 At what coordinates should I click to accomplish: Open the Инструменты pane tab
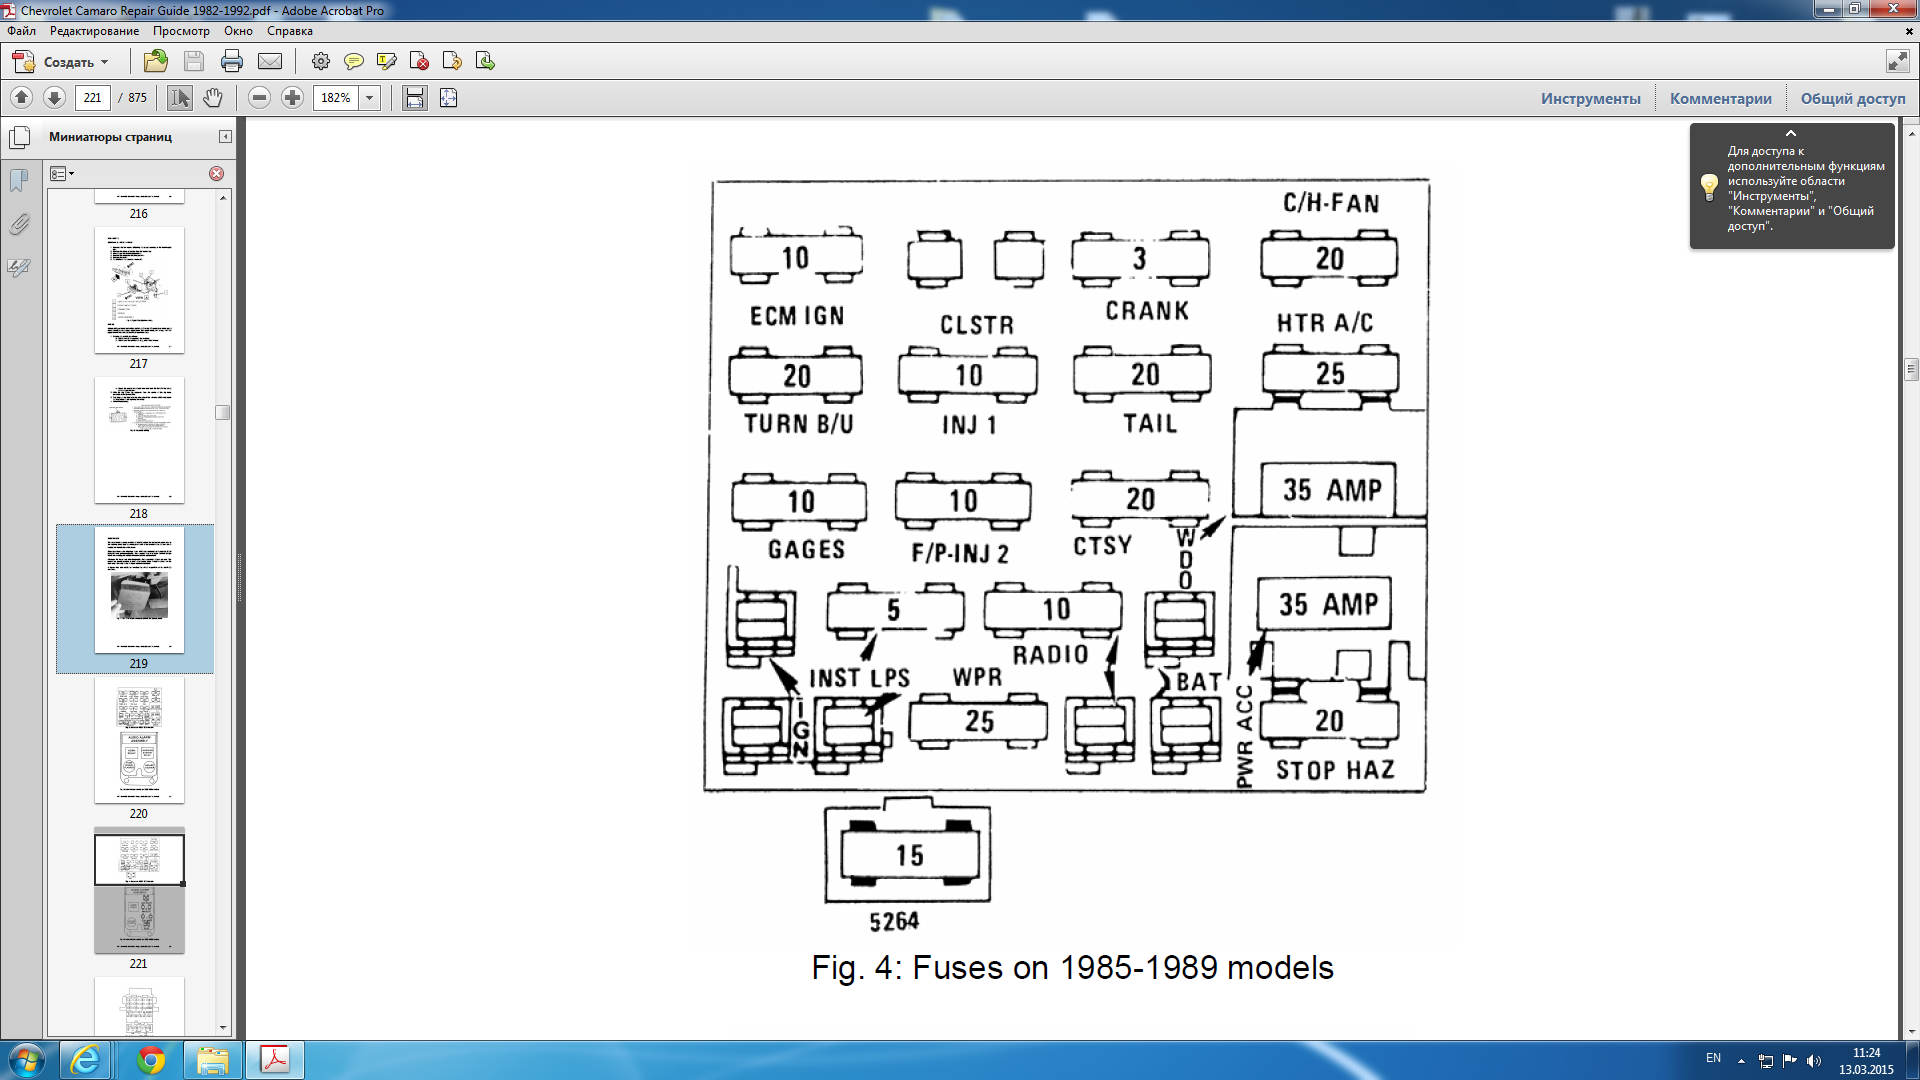(1590, 98)
